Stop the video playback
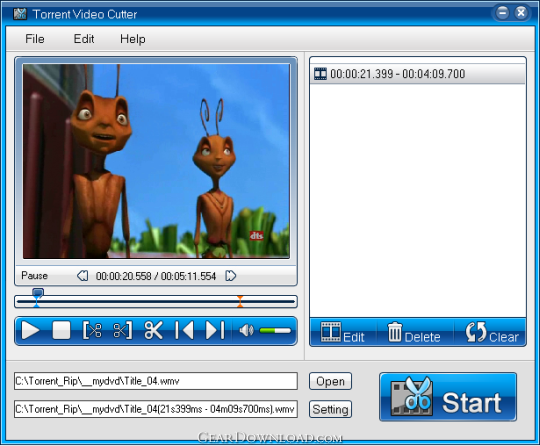Screen dimensions: 540x446 click(x=61, y=330)
